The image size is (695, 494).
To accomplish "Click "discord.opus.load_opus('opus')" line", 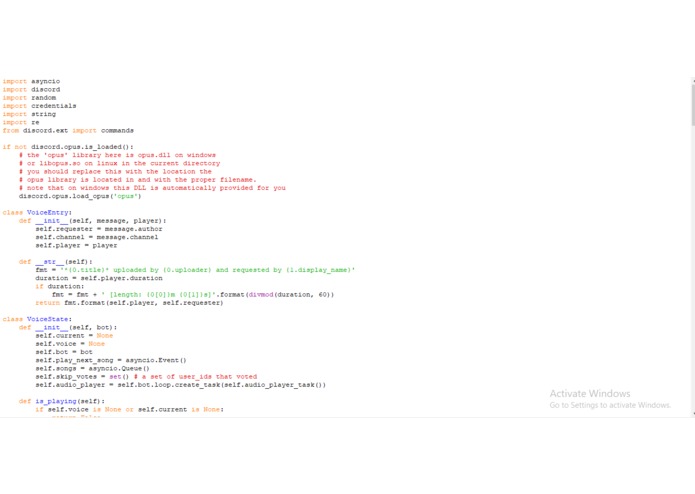I will coord(80,196).
